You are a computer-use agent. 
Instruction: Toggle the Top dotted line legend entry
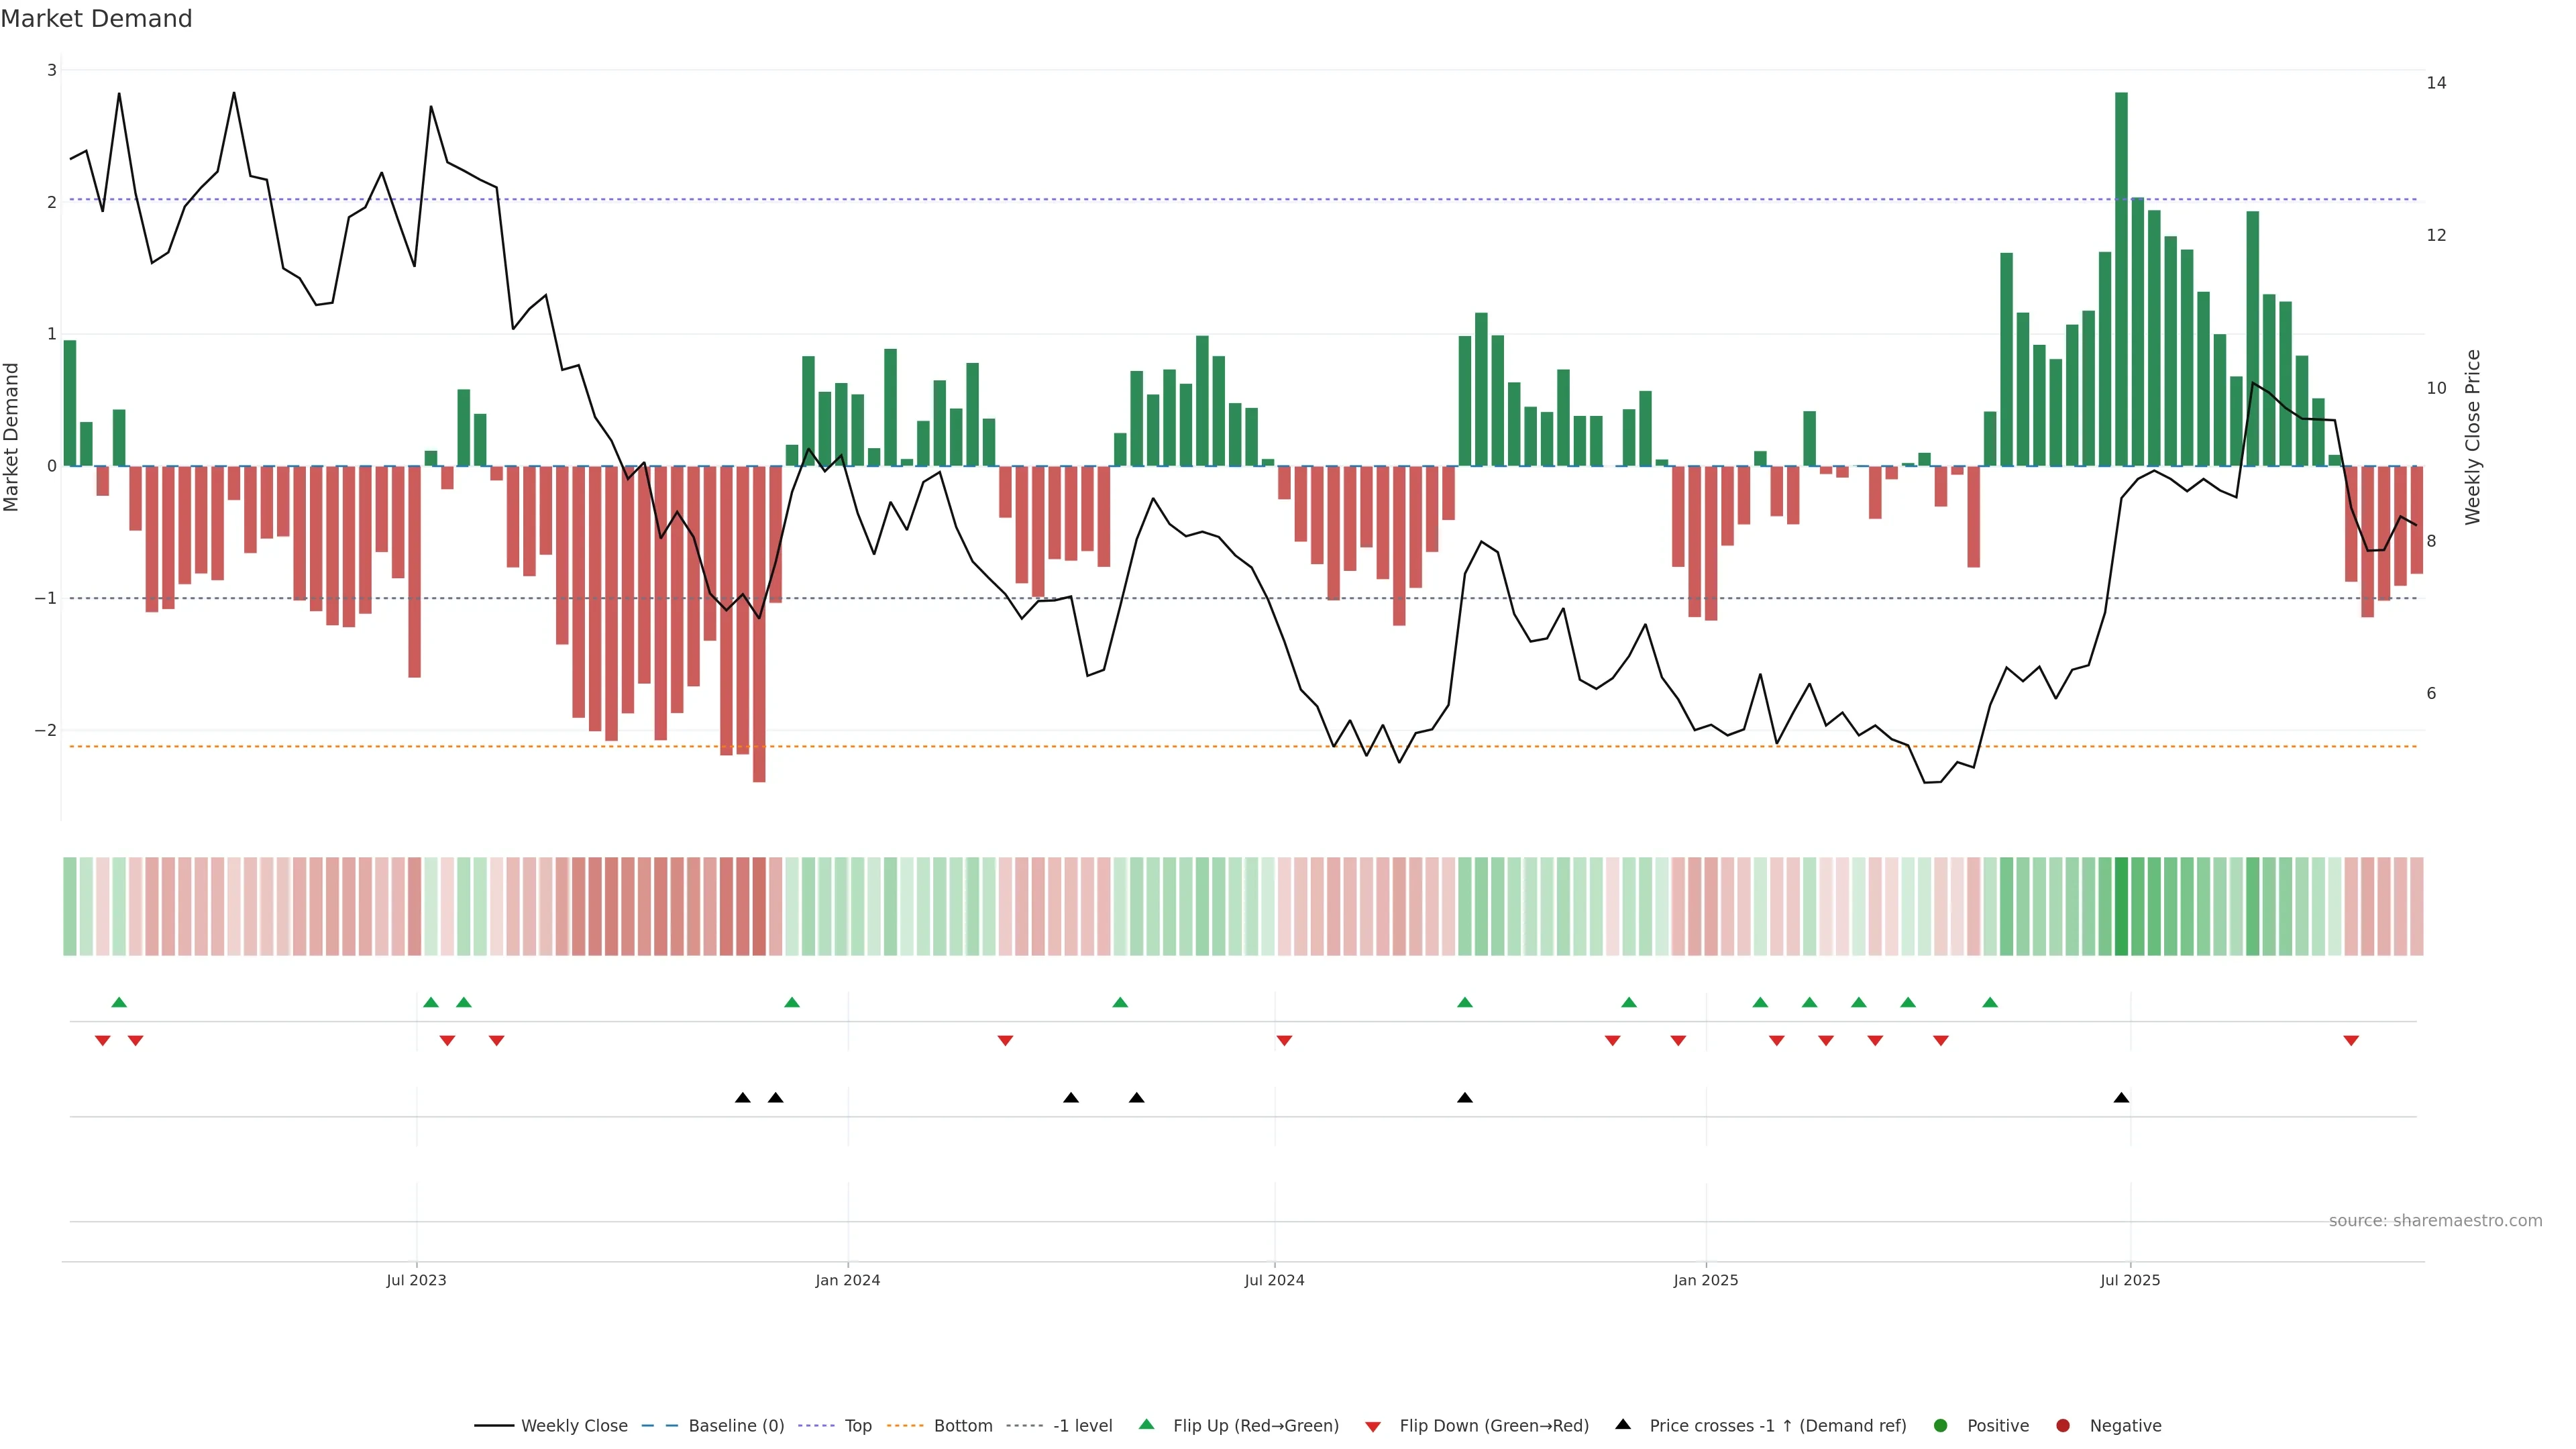(x=857, y=1426)
